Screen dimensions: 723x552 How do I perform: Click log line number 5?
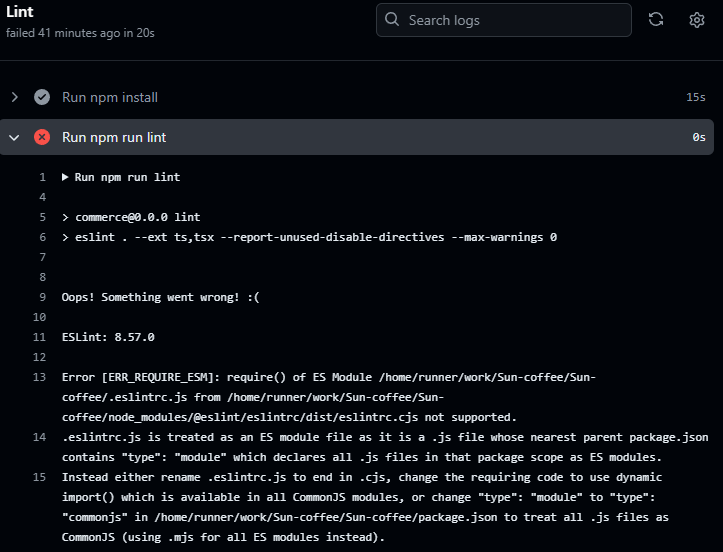click(42, 217)
